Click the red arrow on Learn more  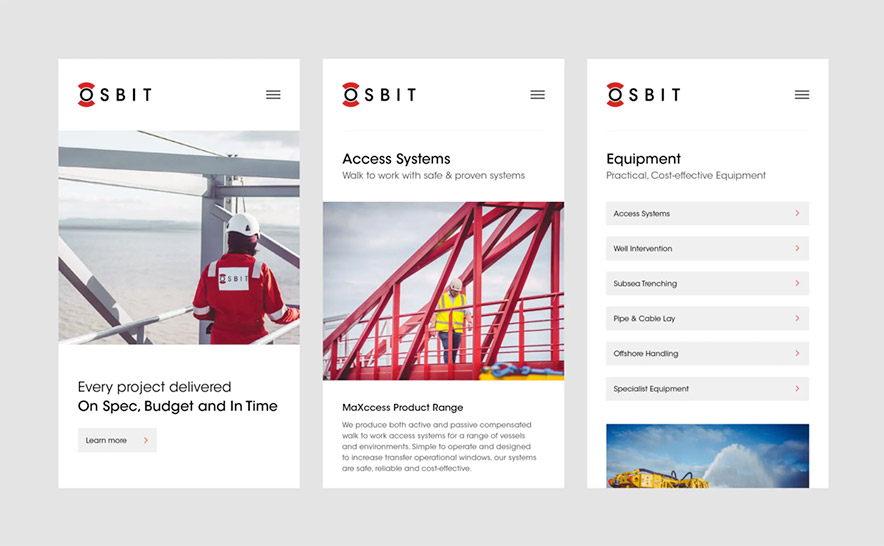click(145, 440)
